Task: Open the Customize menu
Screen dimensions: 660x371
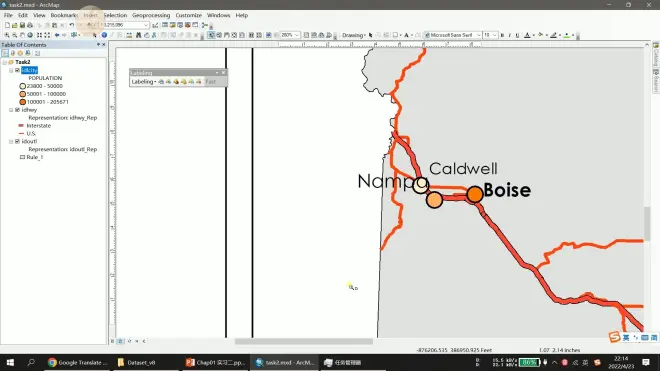Action: click(x=189, y=15)
